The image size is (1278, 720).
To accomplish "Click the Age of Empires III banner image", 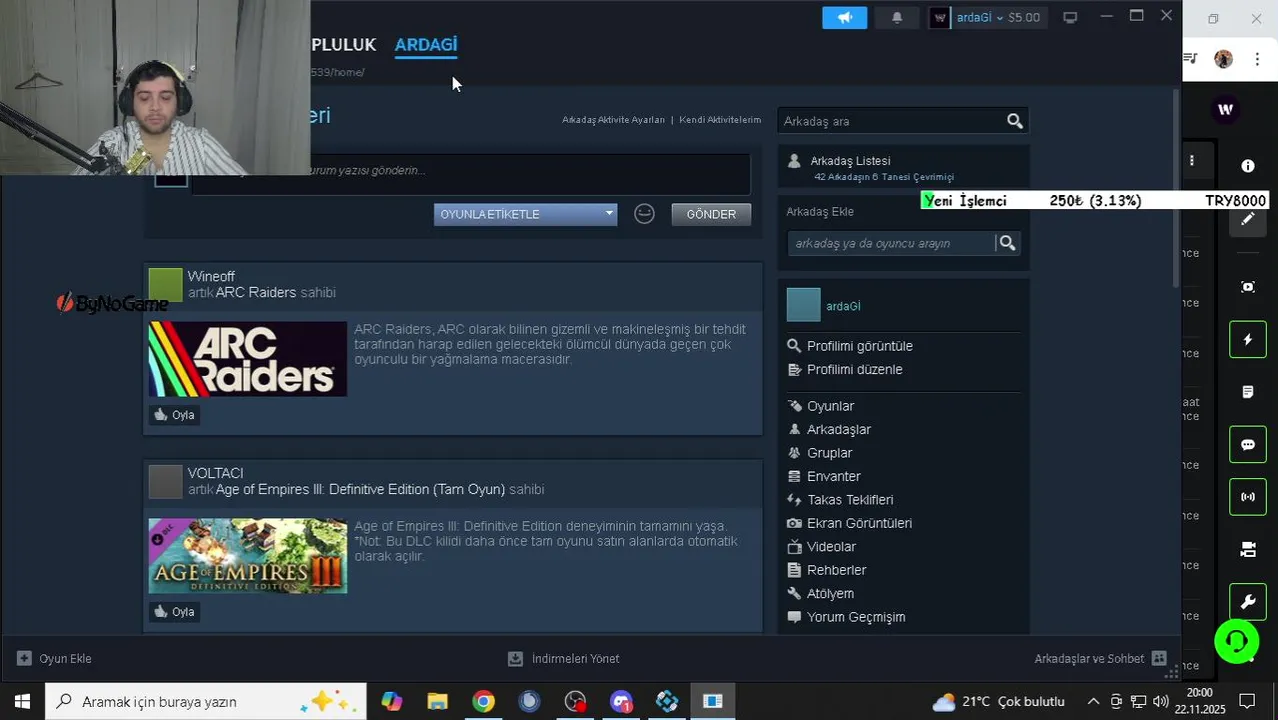I will click(248, 556).
